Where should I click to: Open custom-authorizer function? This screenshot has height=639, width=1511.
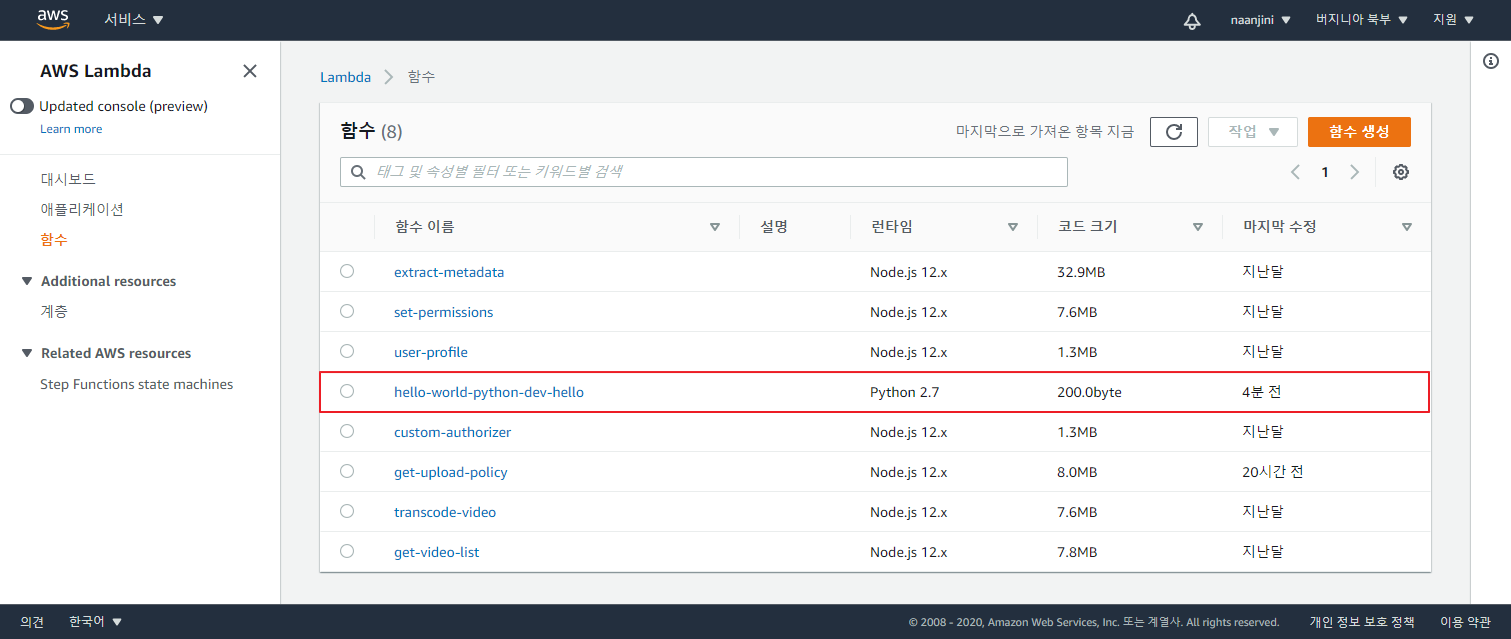click(x=453, y=432)
